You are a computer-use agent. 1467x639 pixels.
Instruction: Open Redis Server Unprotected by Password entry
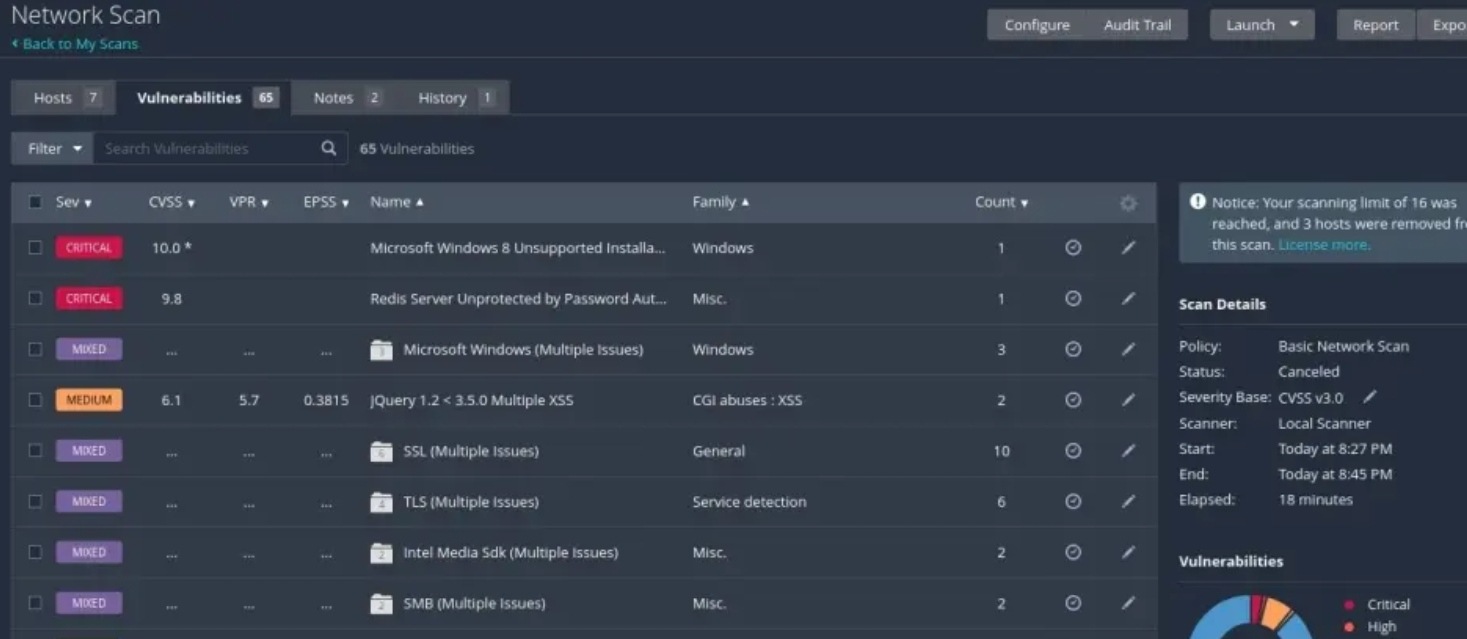point(518,298)
